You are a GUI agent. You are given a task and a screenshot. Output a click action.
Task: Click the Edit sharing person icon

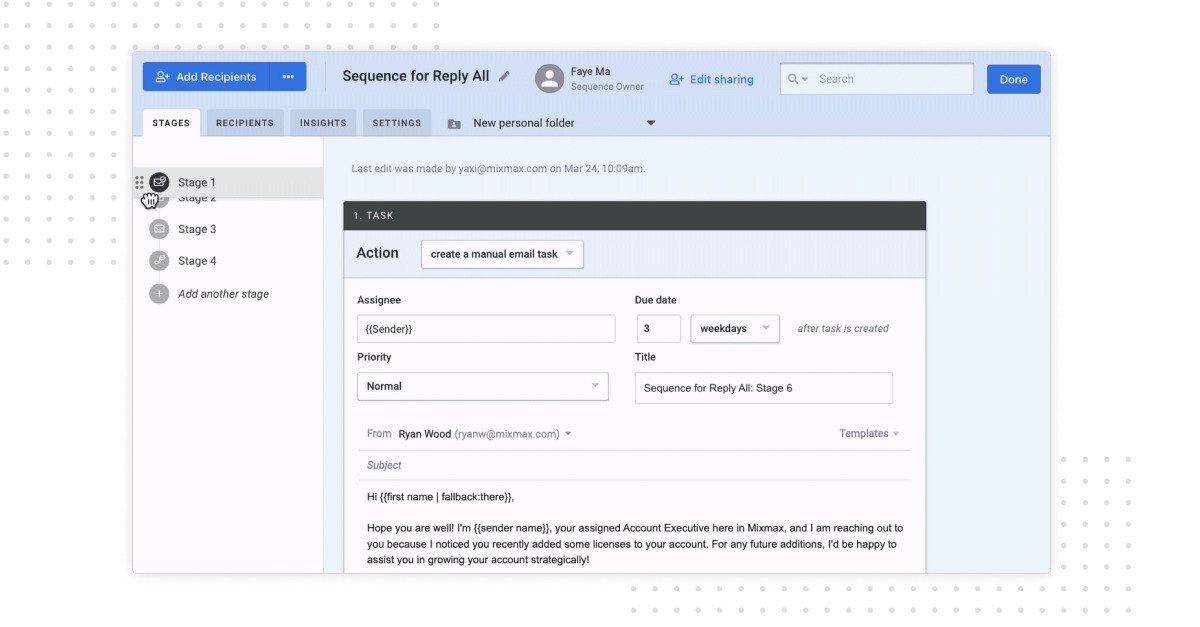click(x=675, y=79)
